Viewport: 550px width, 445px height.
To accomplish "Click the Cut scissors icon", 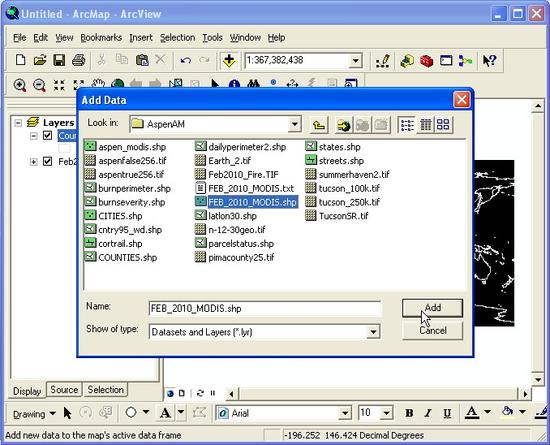I will [x=101, y=60].
